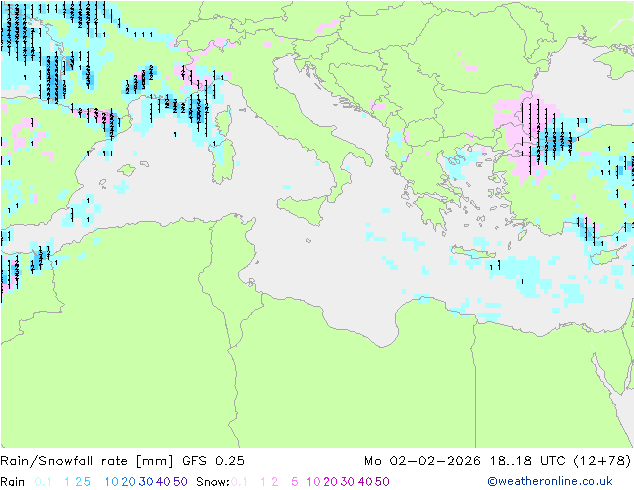Click the Rain legend value 40
The height and width of the screenshot is (490, 634).
(x=163, y=482)
